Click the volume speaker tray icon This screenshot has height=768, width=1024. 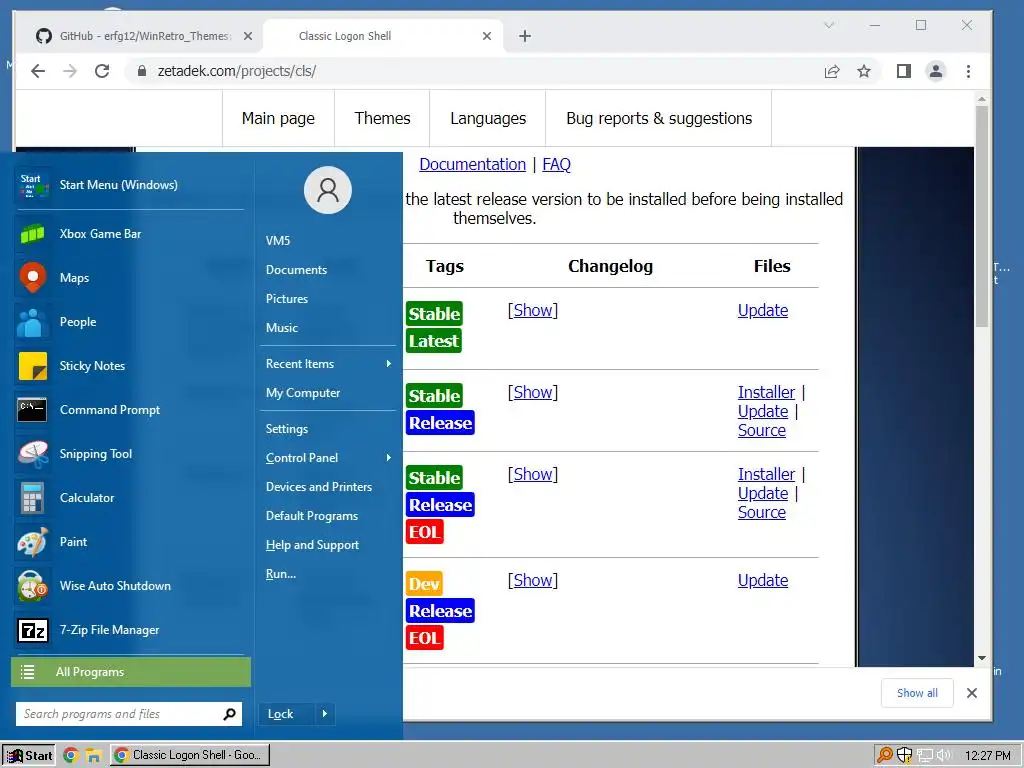coord(944,756)
